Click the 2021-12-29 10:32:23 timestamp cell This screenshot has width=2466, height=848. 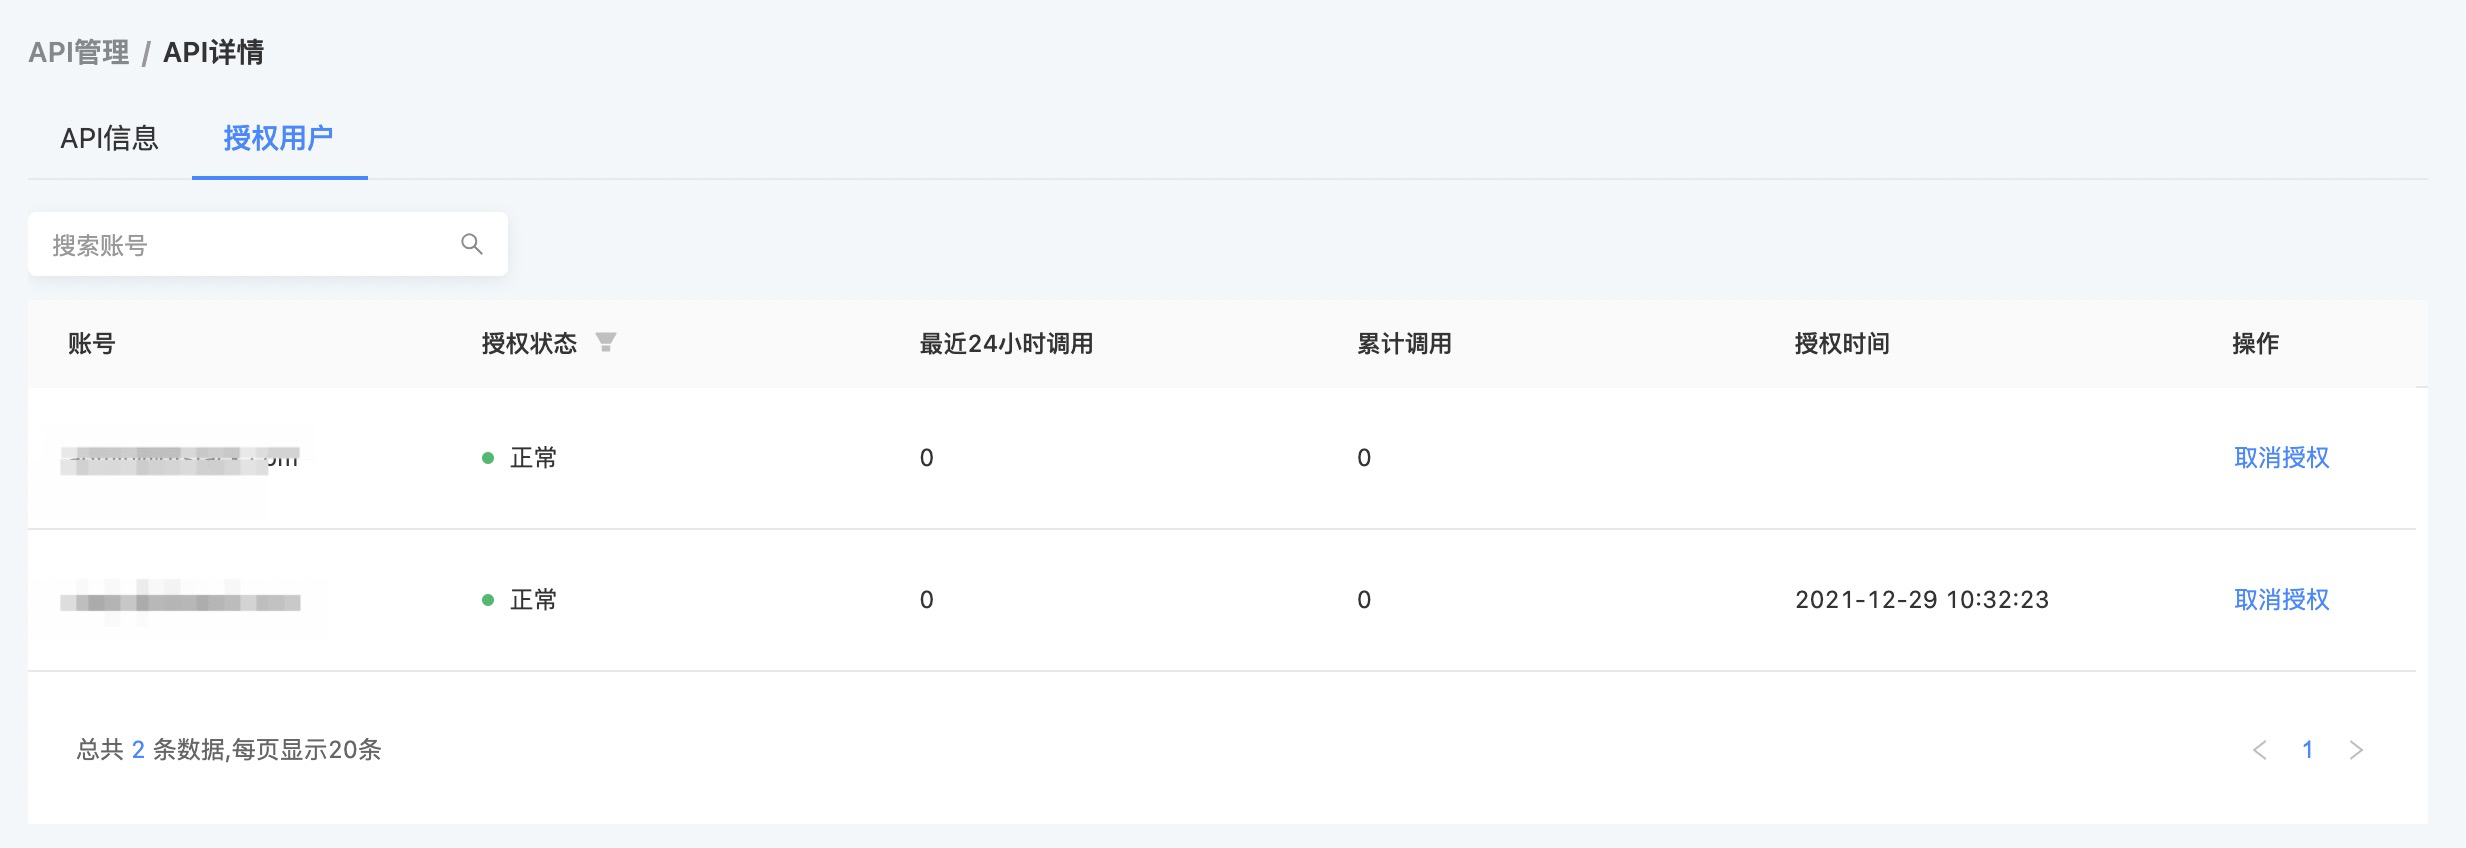(x=1922, y=600)
